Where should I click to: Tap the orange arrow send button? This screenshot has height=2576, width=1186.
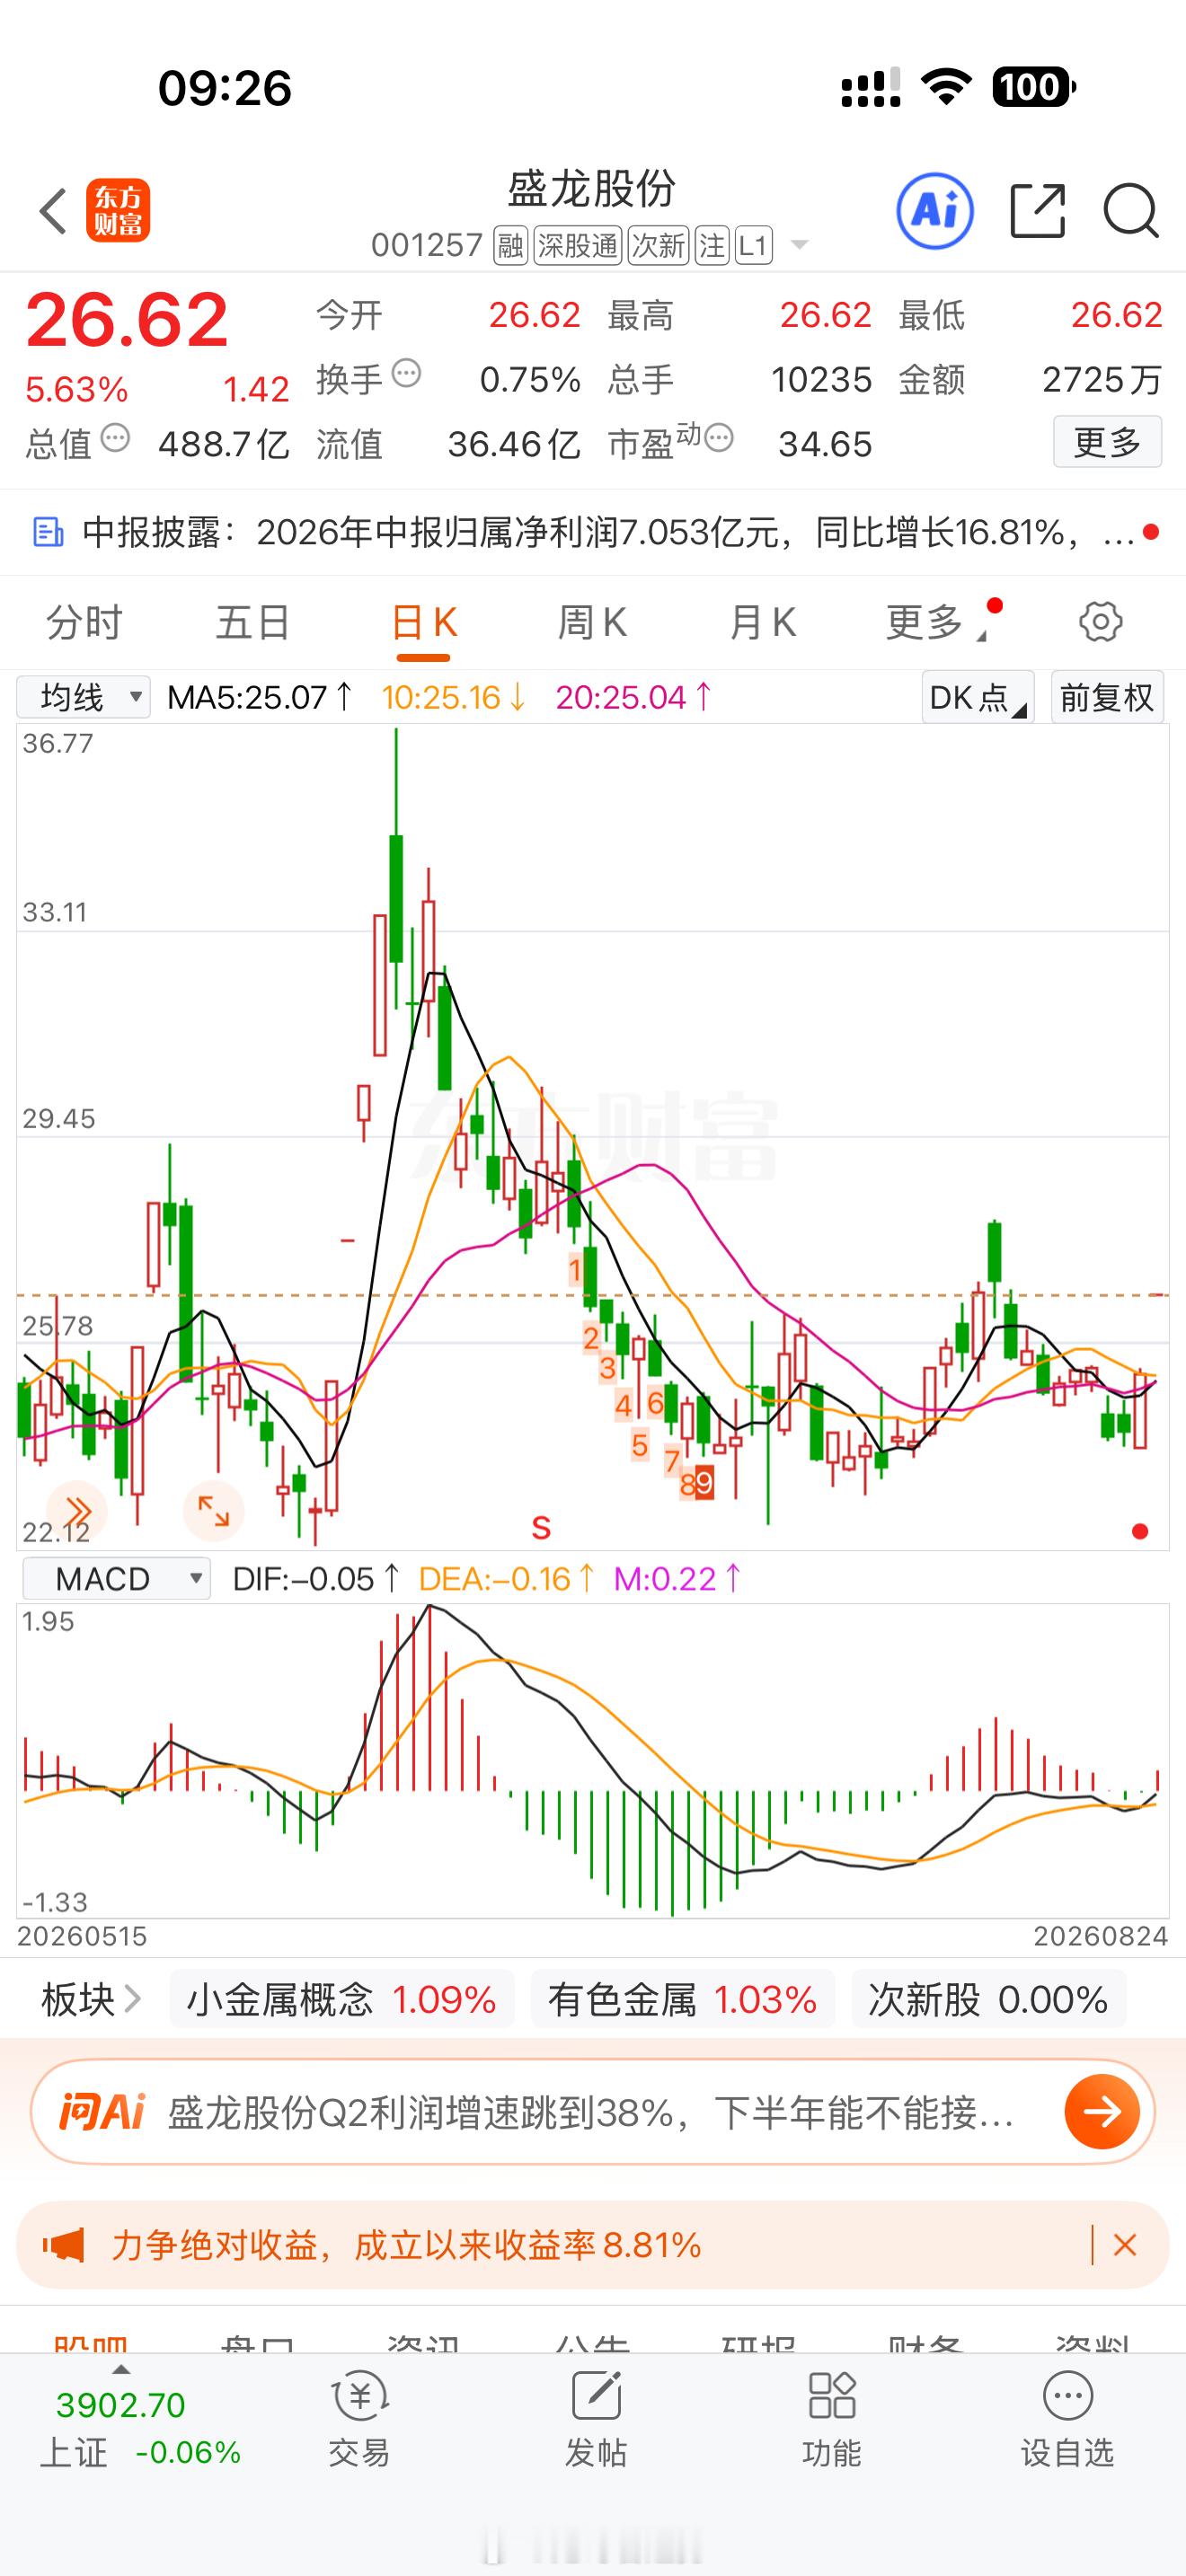(1102, 2112)
